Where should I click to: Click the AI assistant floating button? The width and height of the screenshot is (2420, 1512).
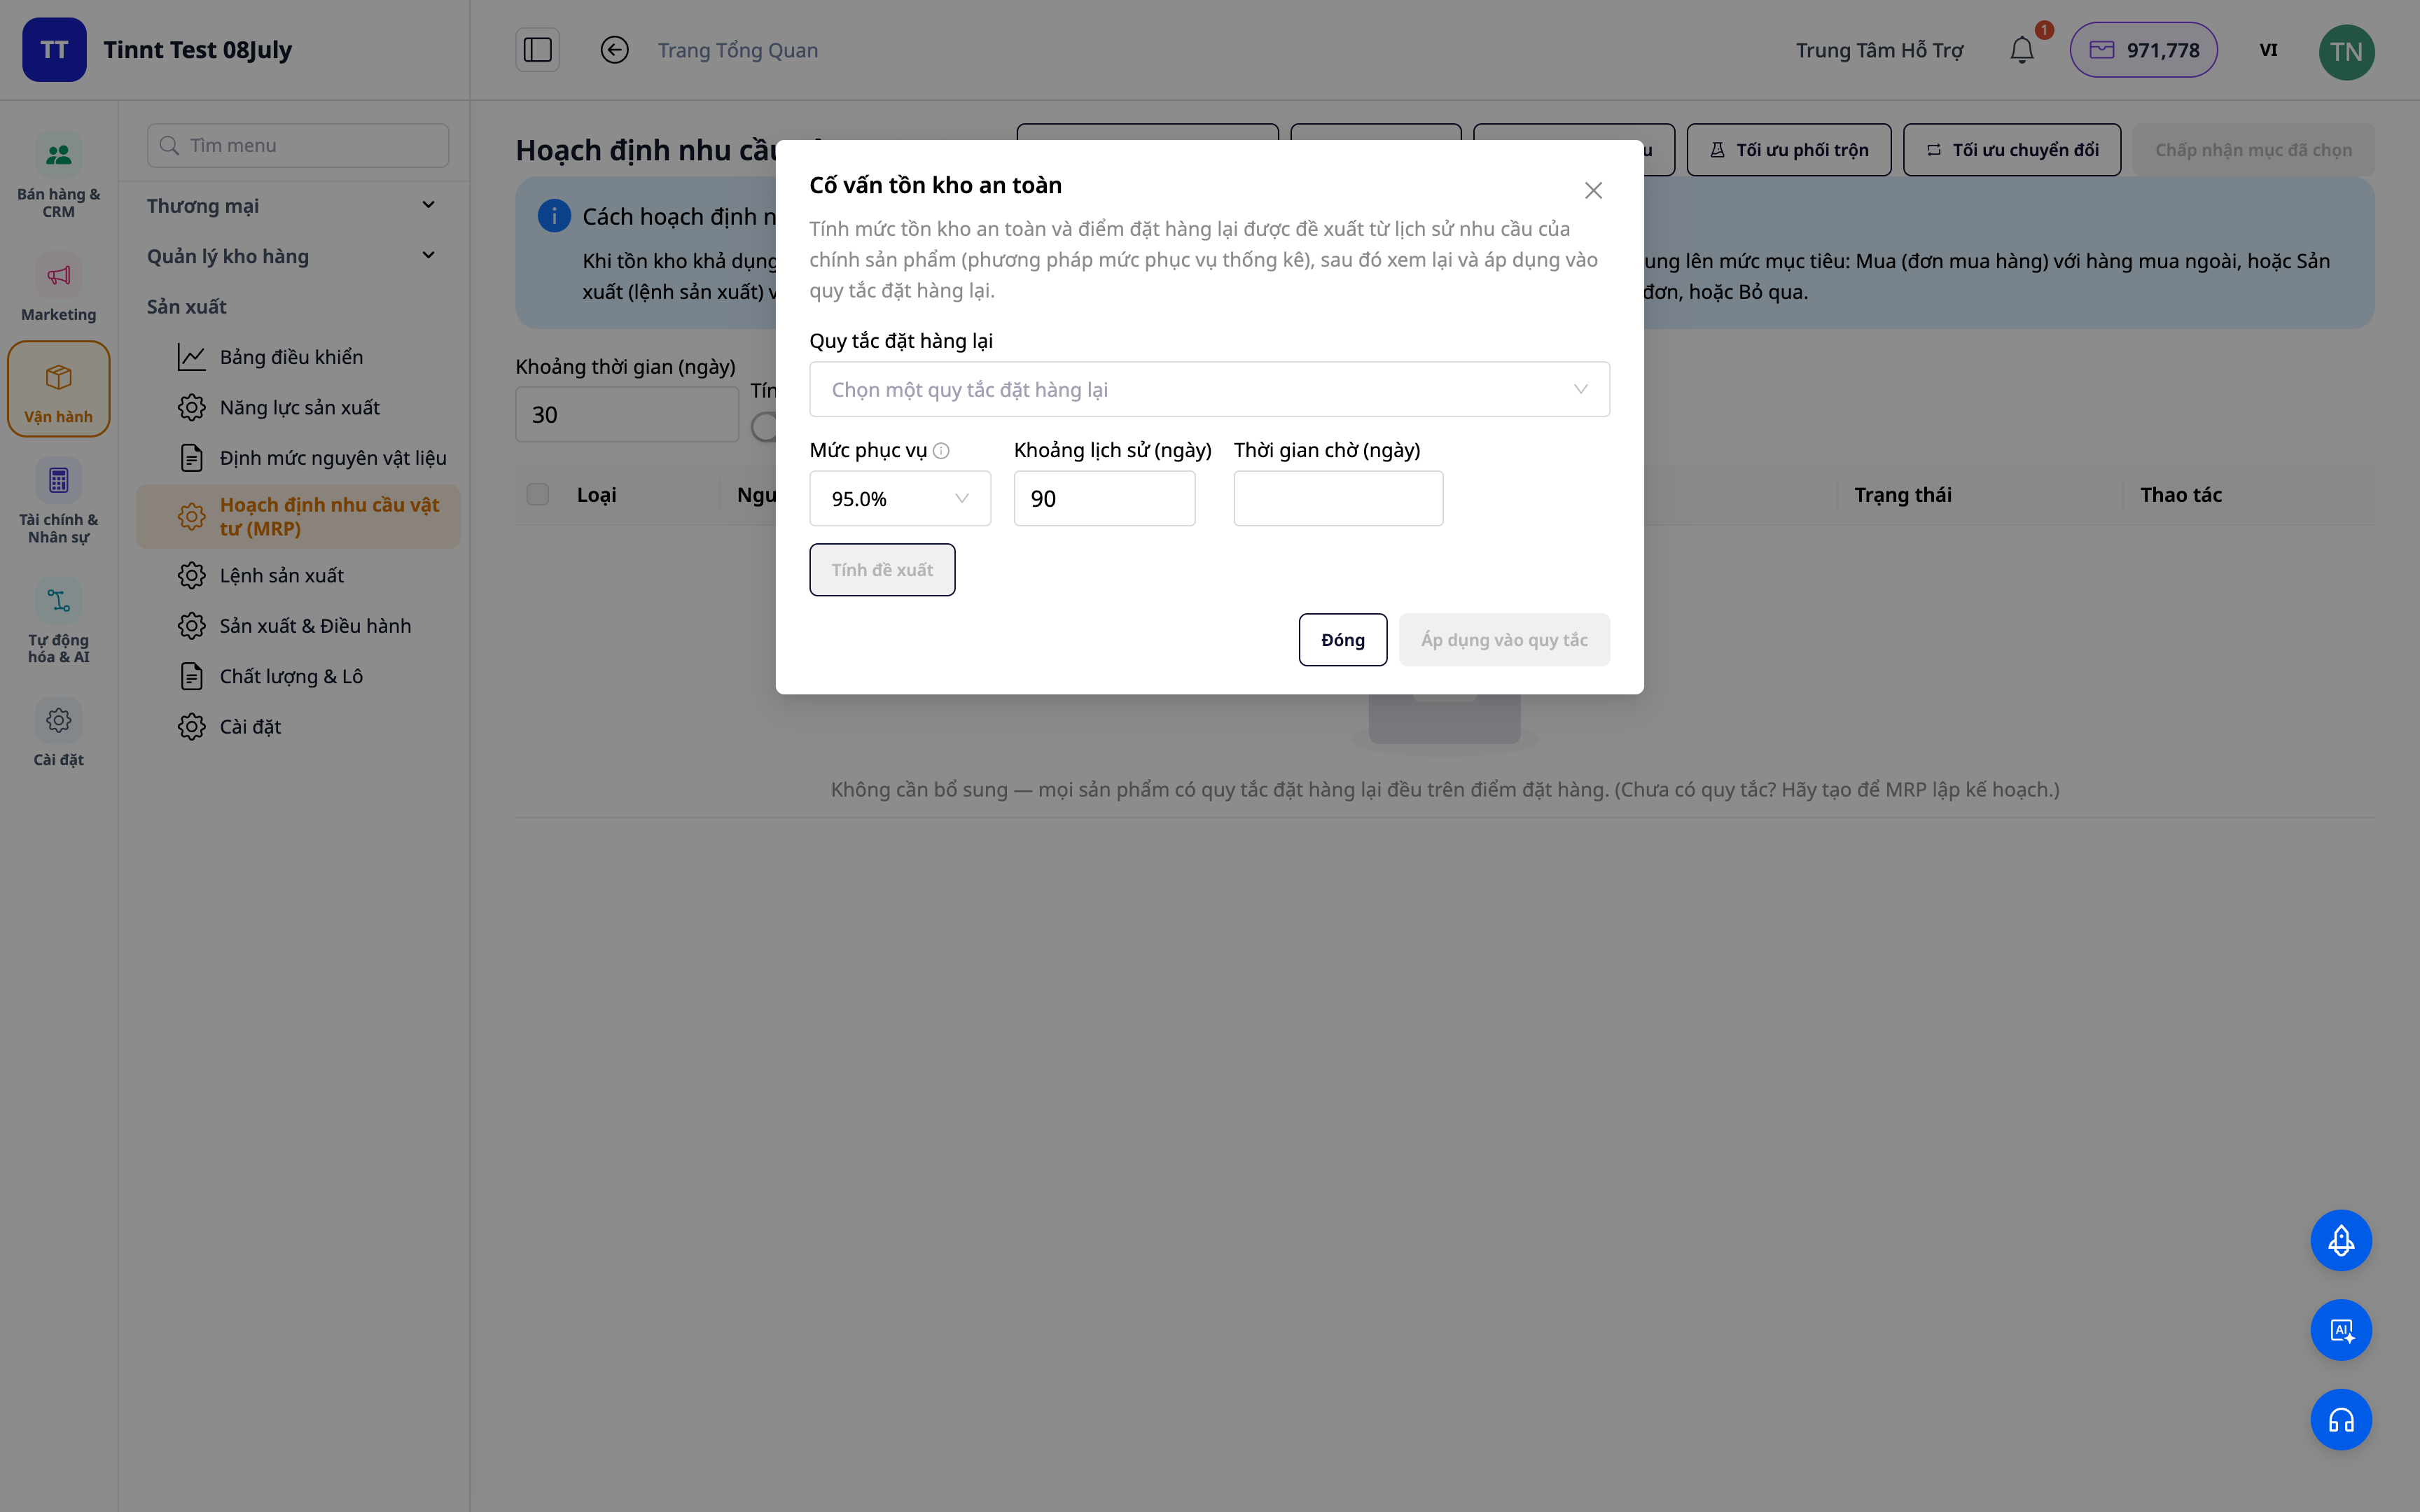click(x=2340, y=1329)
